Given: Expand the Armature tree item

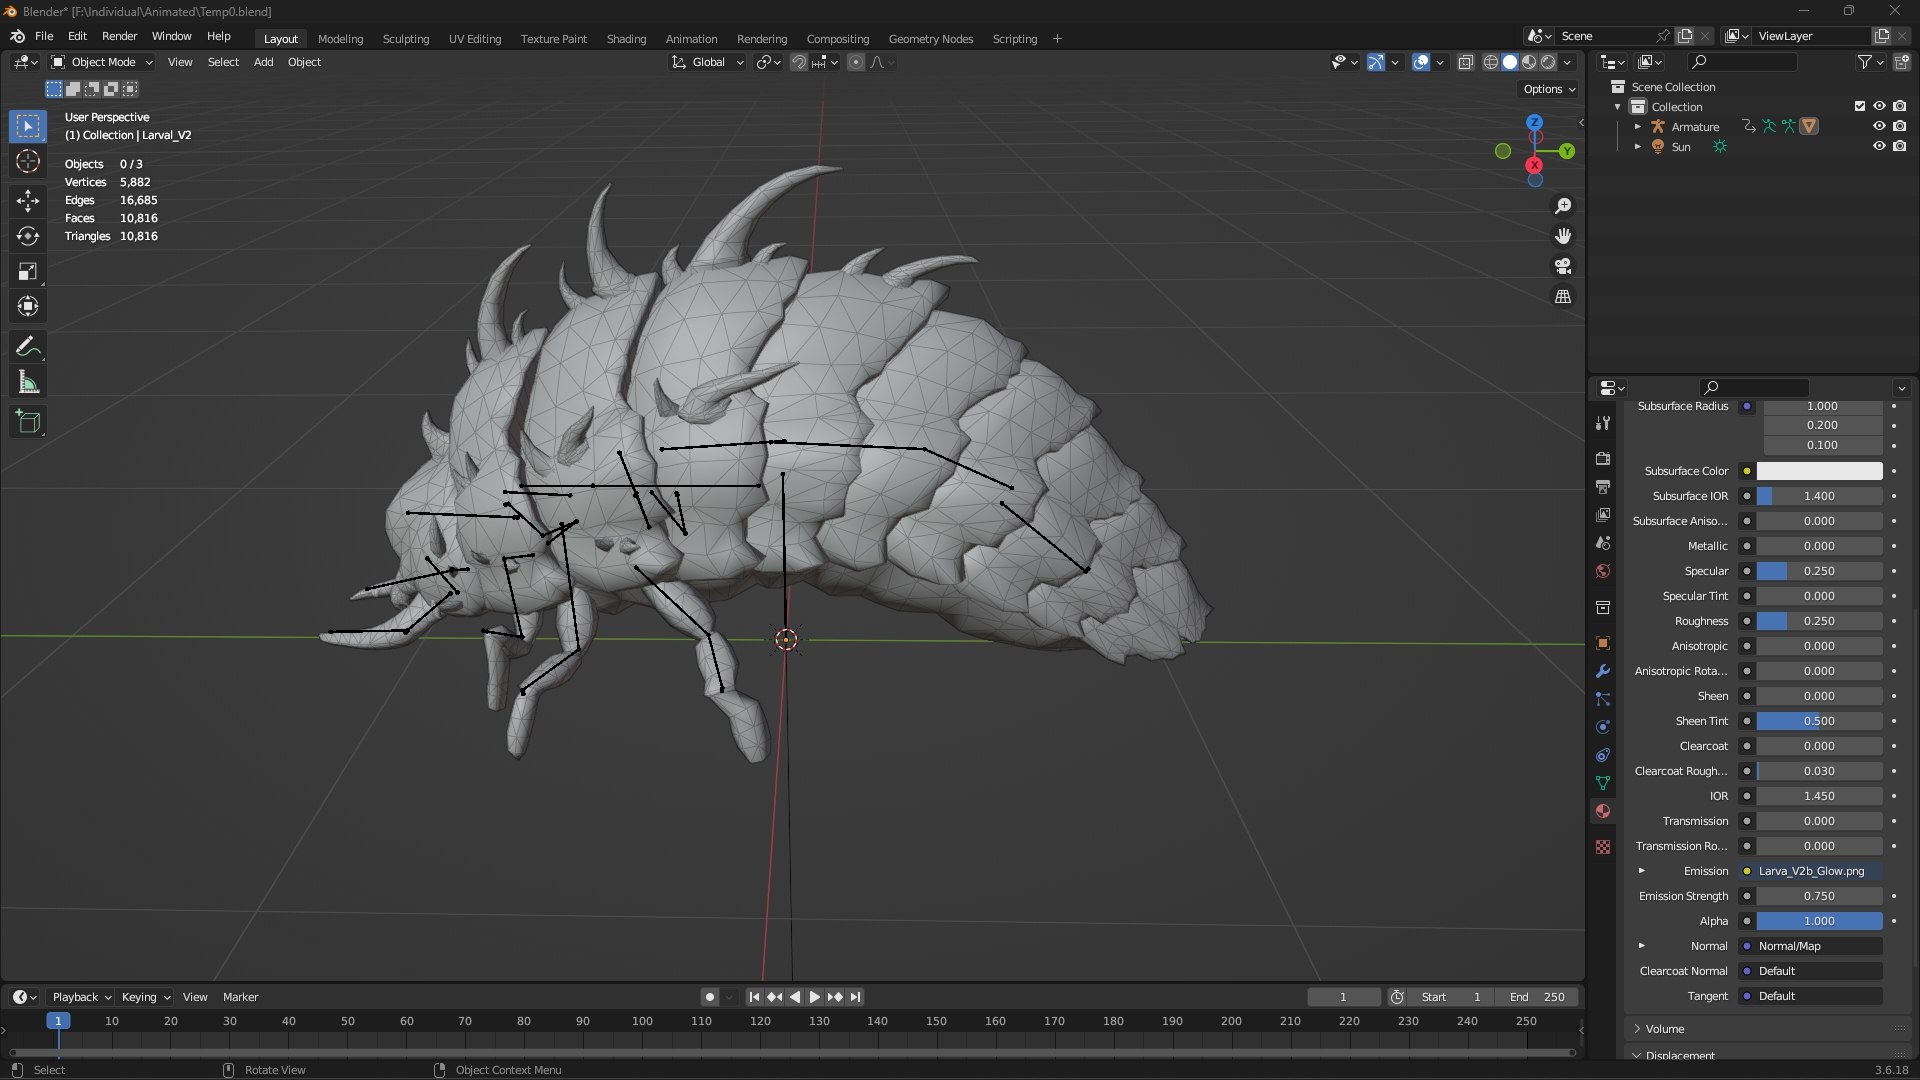Looking at the screenshot, I should coord(1638,127).
